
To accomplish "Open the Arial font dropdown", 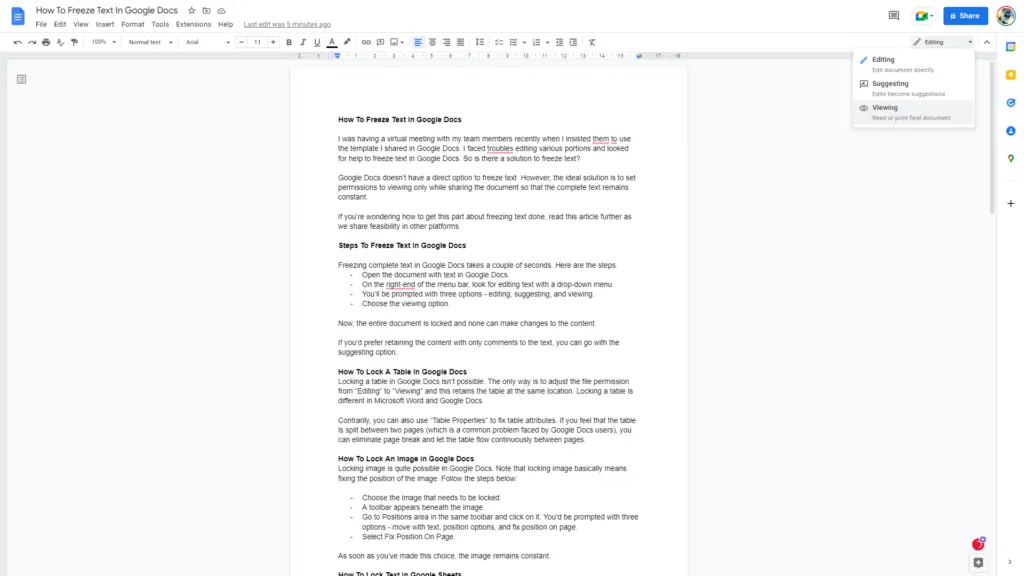I will (208, 42).
